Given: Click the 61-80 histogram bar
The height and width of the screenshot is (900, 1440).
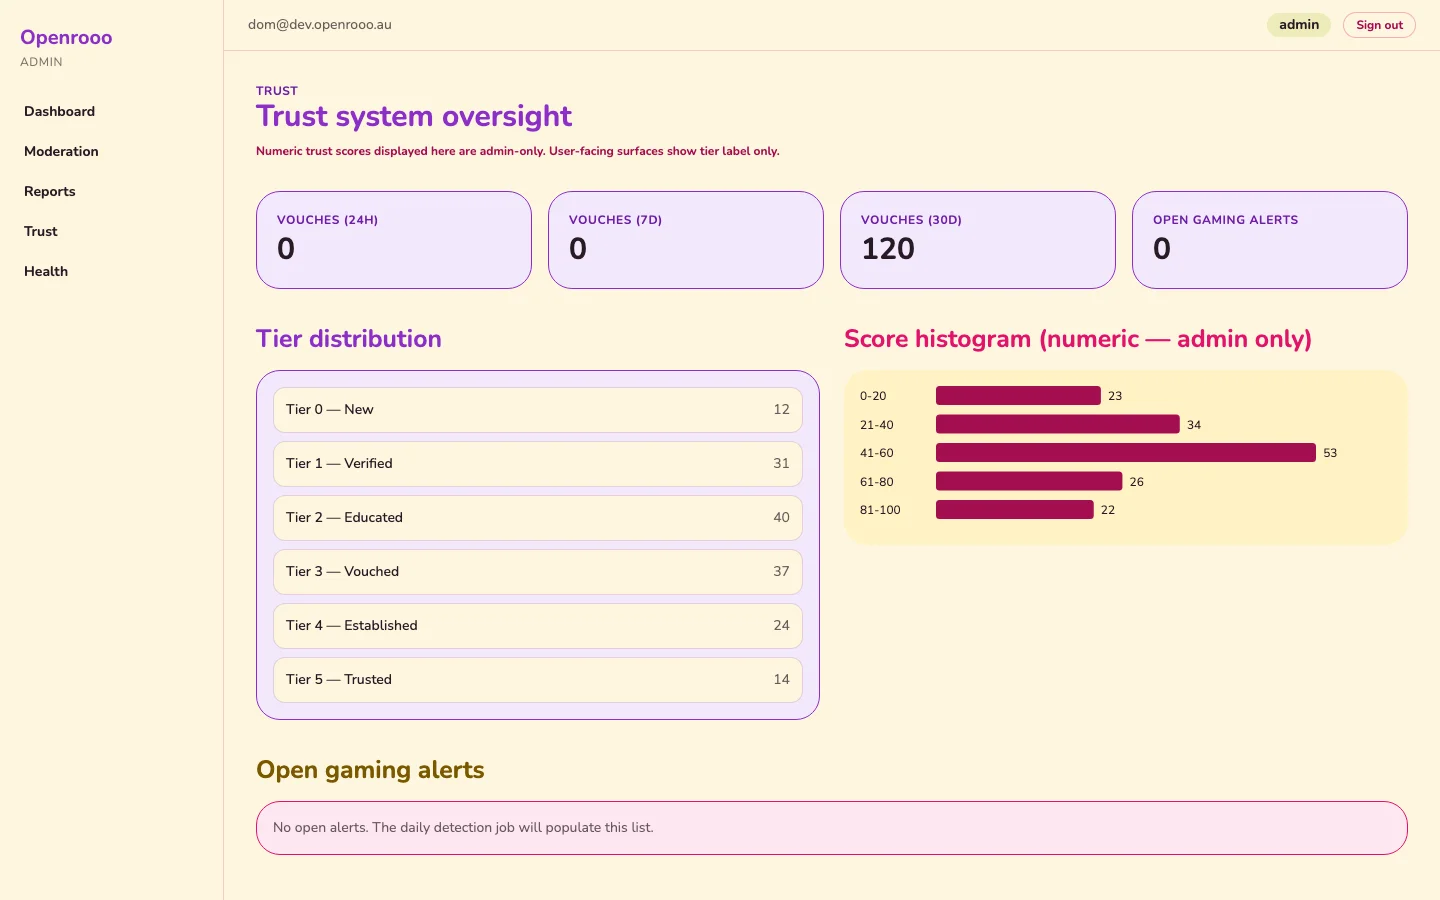Looking at the screenshot, I should coord(1029,482).
